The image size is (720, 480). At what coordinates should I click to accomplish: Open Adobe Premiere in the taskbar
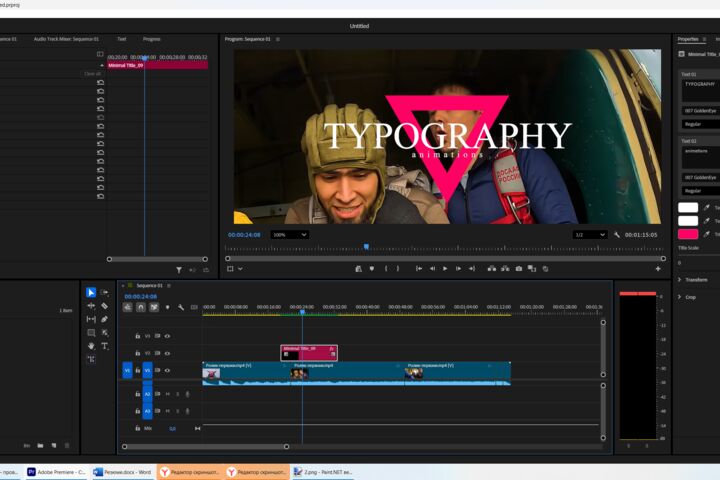pos(56,472)
